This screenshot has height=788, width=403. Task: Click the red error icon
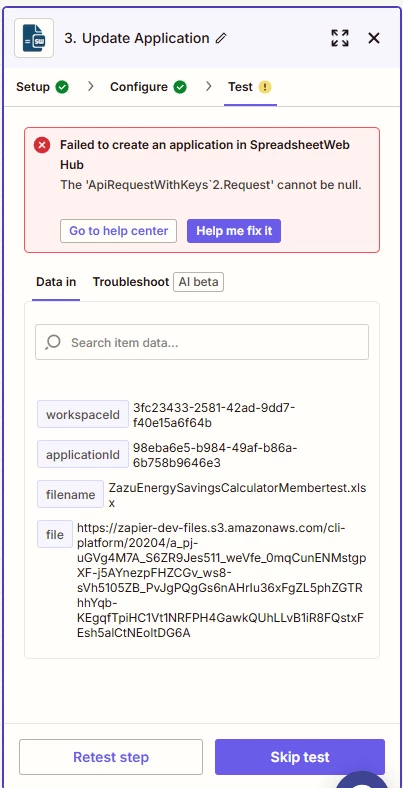[42, 146]
